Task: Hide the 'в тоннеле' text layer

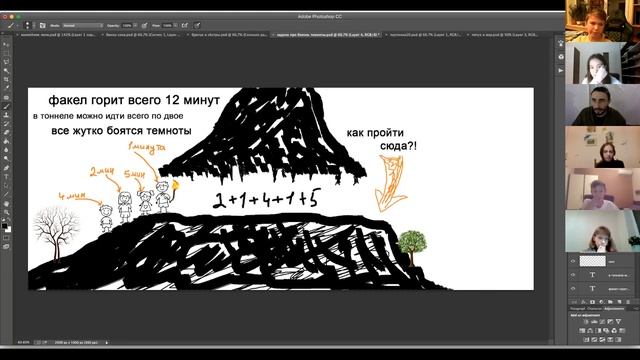Action: click(x=573, y=275)
